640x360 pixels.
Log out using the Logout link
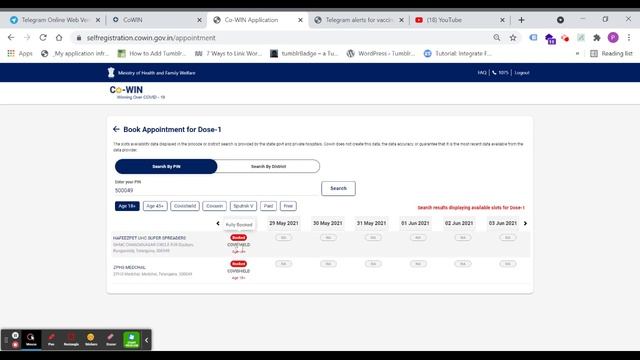coord(522,73)
